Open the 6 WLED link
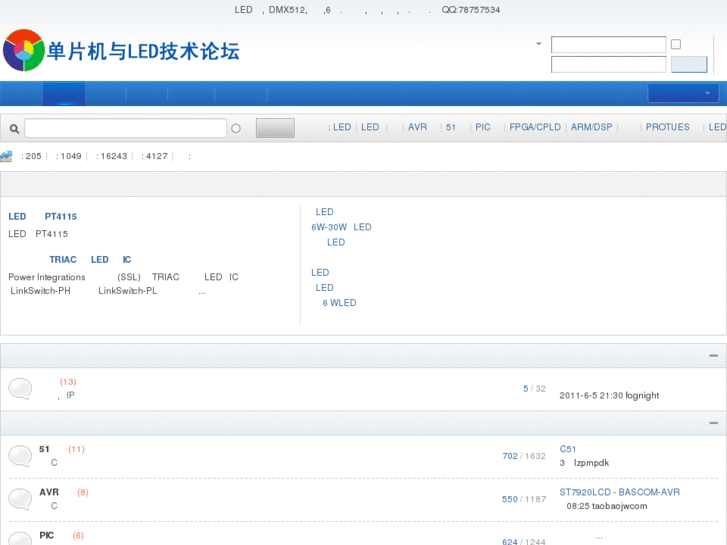 click(339, 303)
